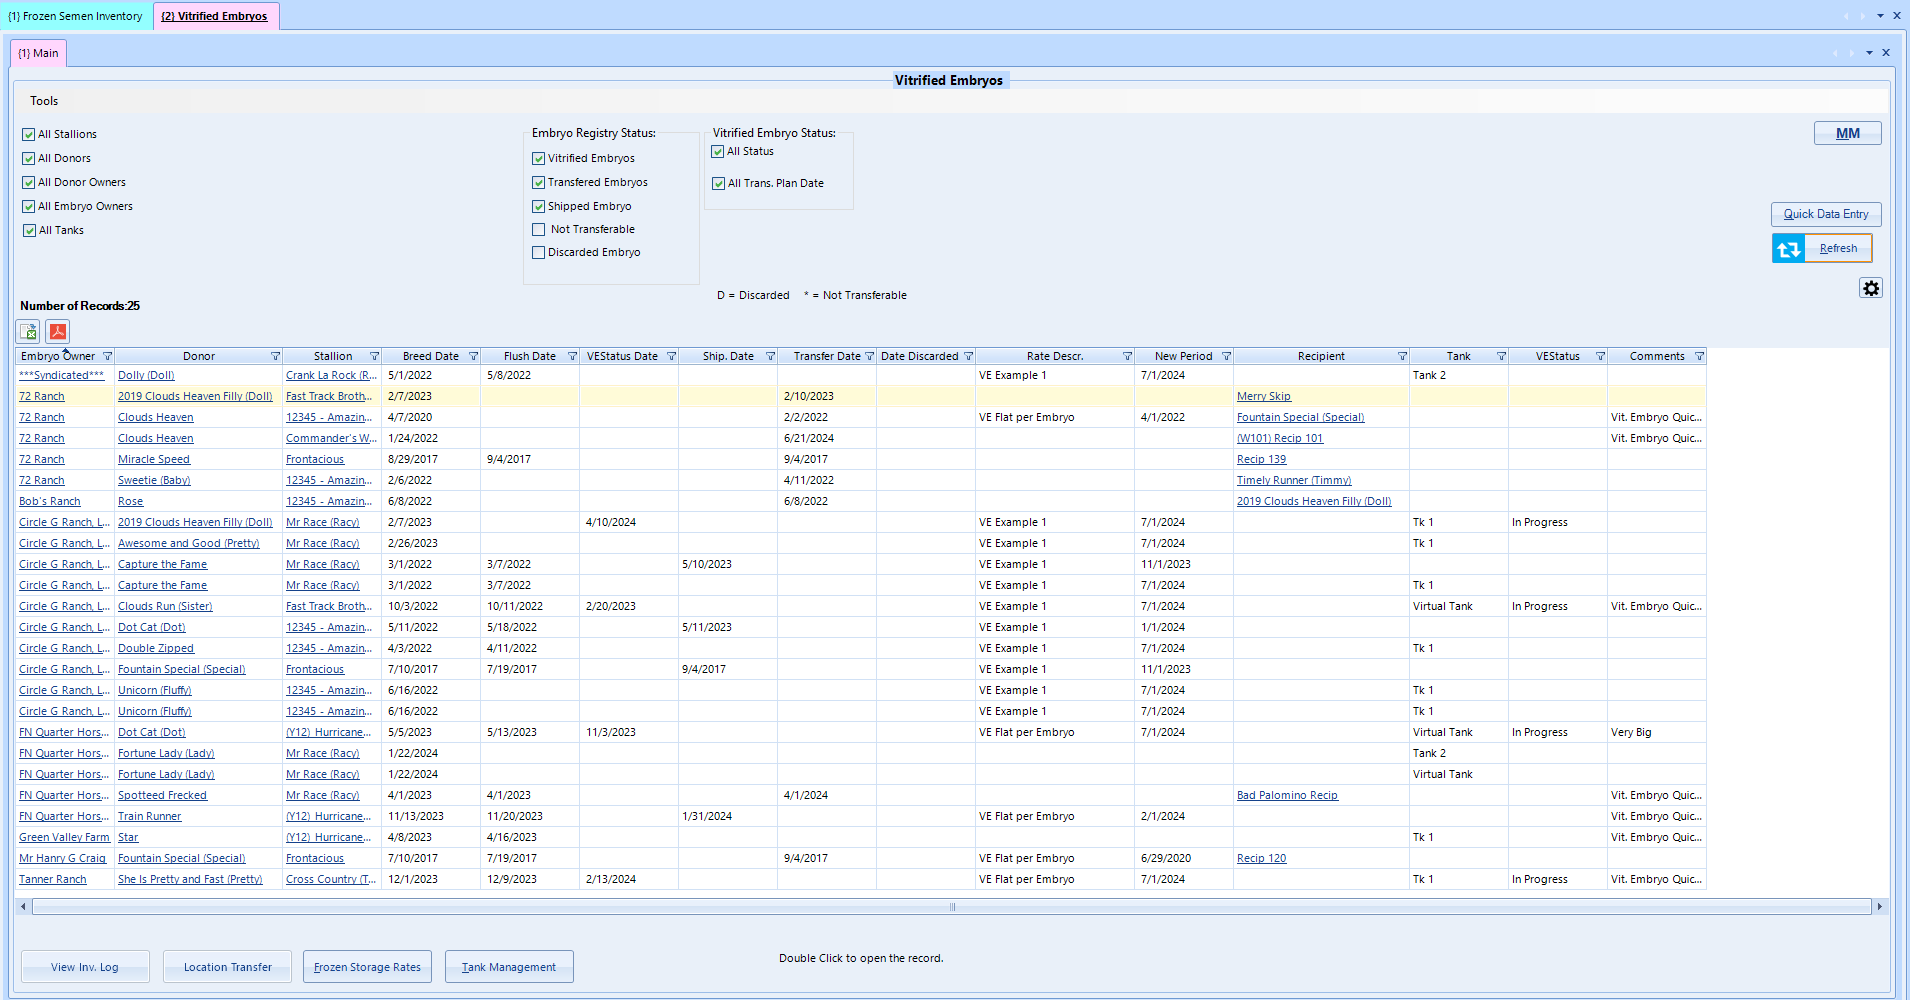Filter icon on Ship. Date column
The width and height of the screenshot is (1910, 1000).
(x=771, y=357)
